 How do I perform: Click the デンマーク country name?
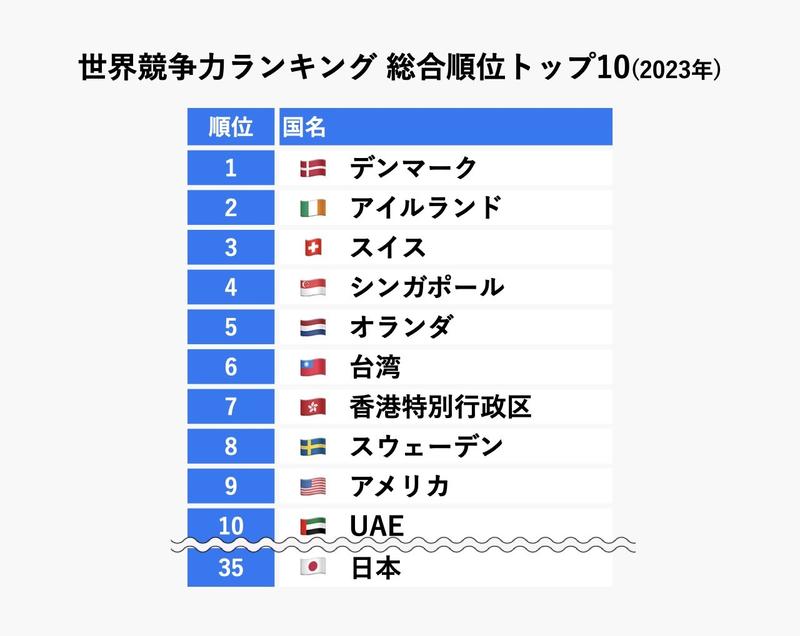click(413, 168)
